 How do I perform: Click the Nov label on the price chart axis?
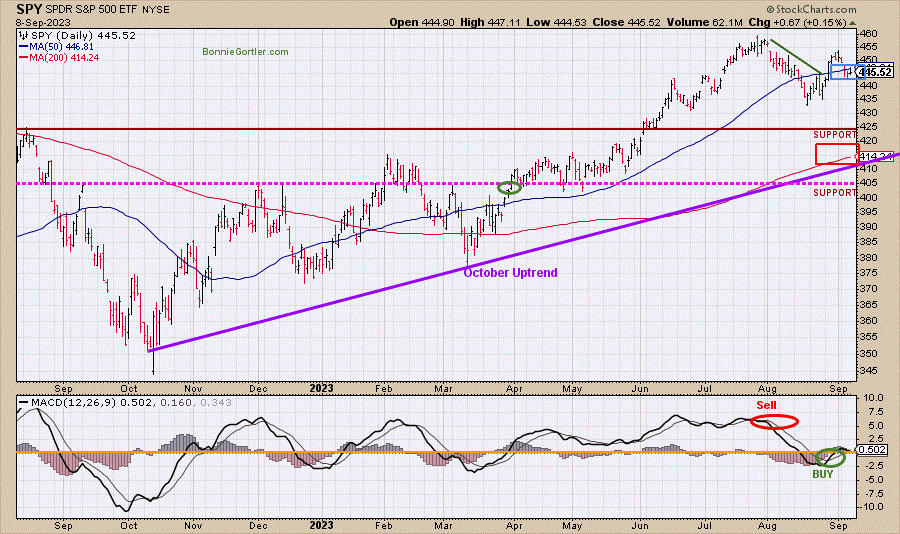(193, 389)
